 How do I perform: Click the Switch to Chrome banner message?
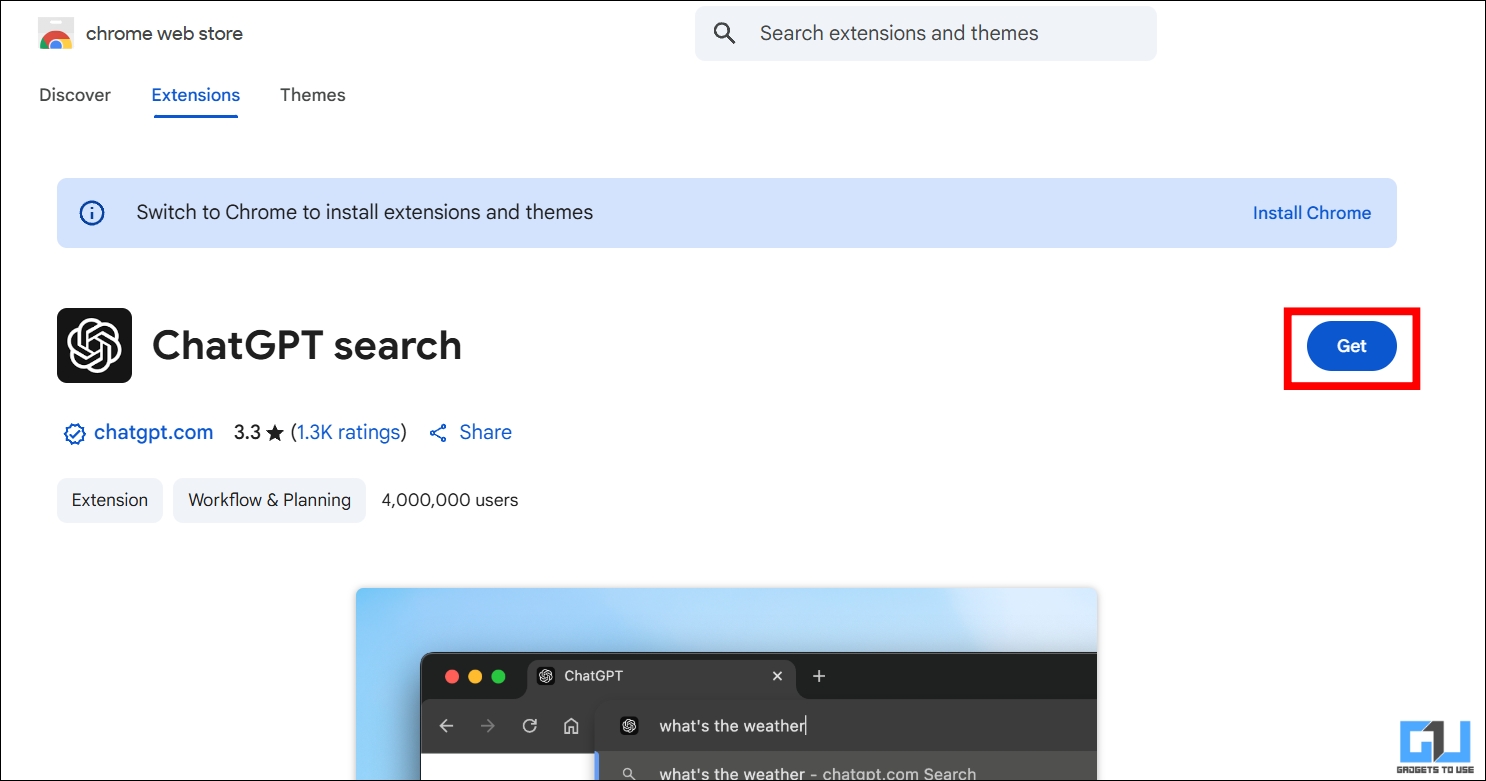point(365,213)
